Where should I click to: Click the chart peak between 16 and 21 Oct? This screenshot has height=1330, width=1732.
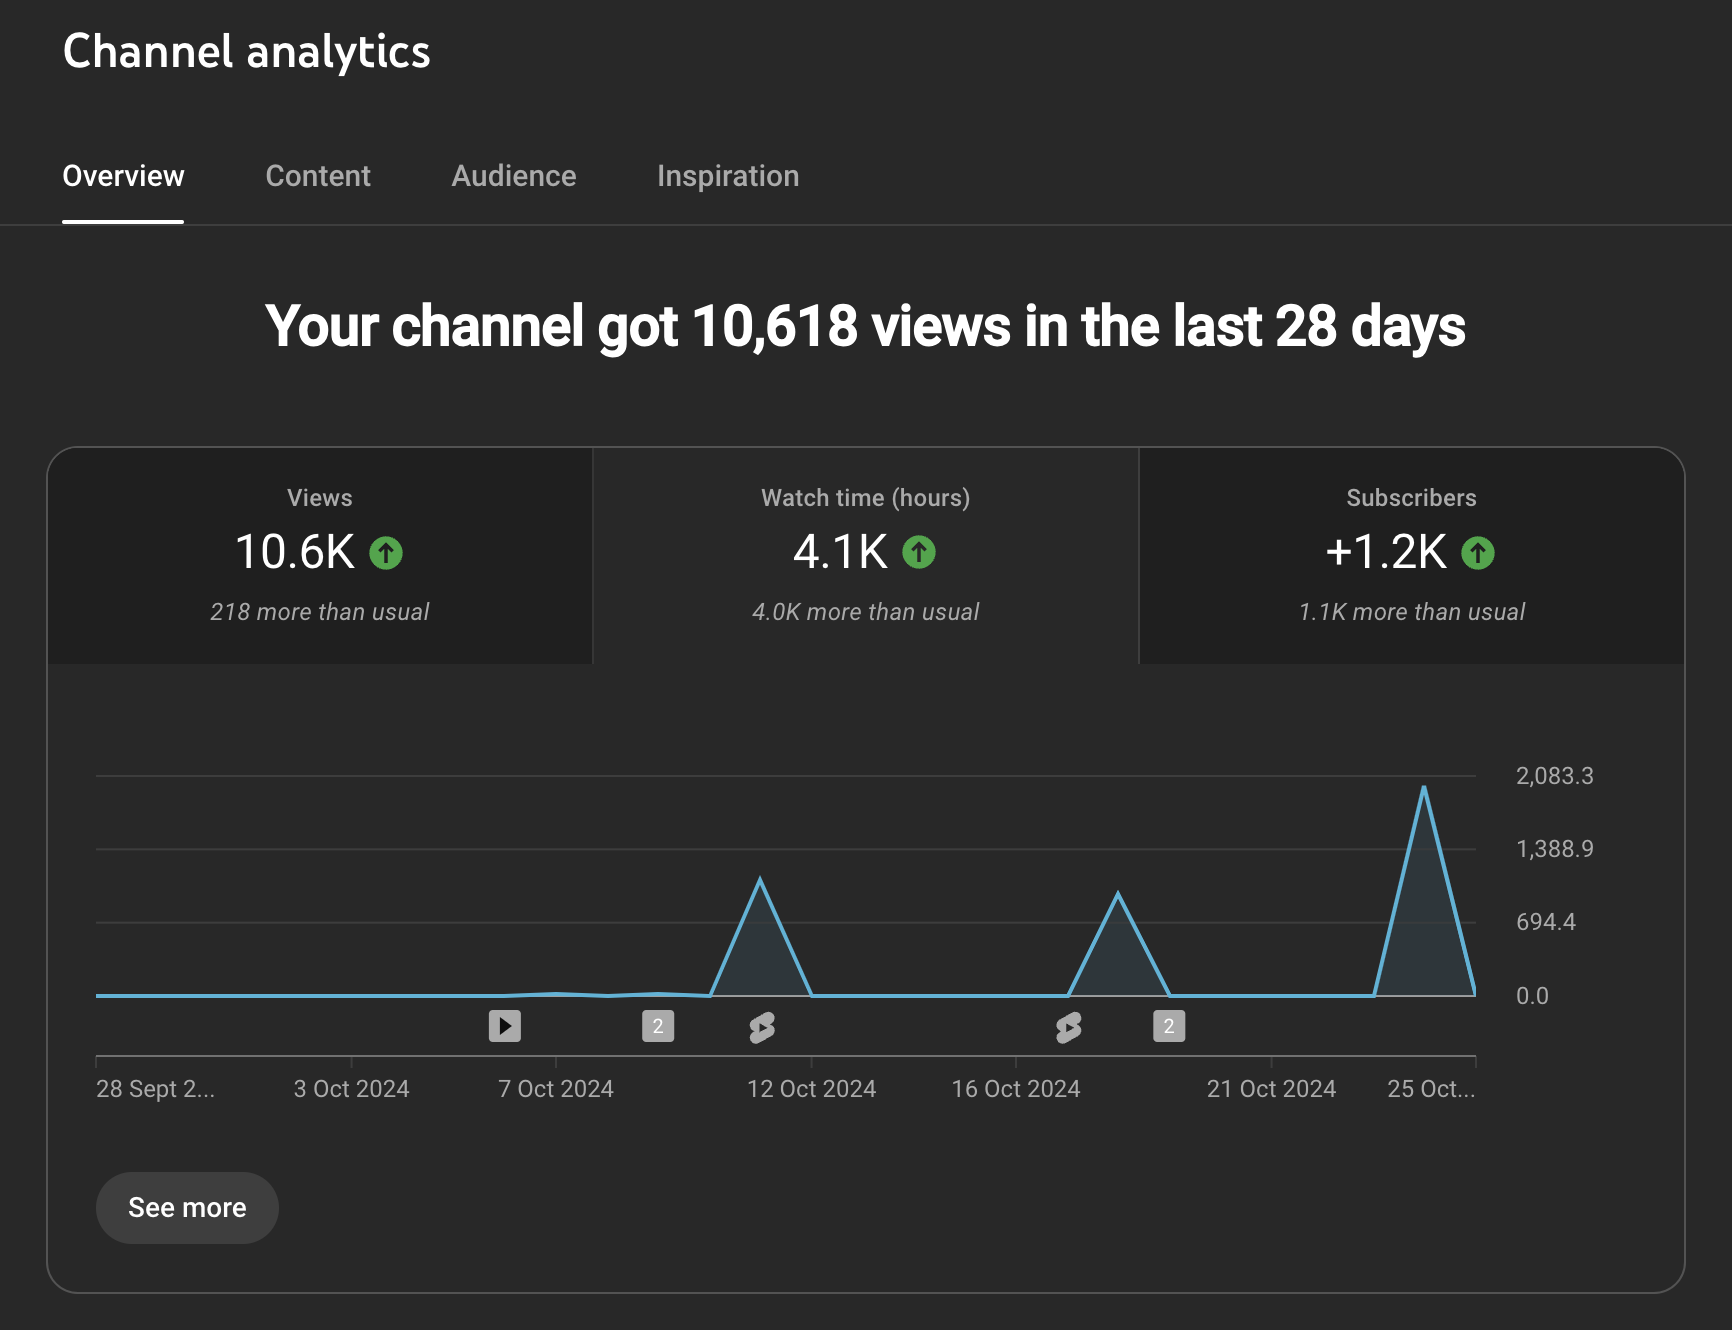(1118, 894)
